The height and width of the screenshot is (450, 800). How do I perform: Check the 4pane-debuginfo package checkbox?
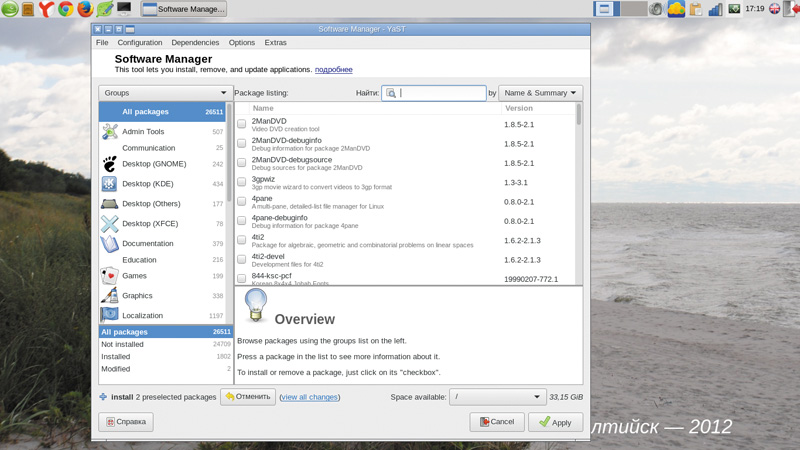click(x=241, y=220)
